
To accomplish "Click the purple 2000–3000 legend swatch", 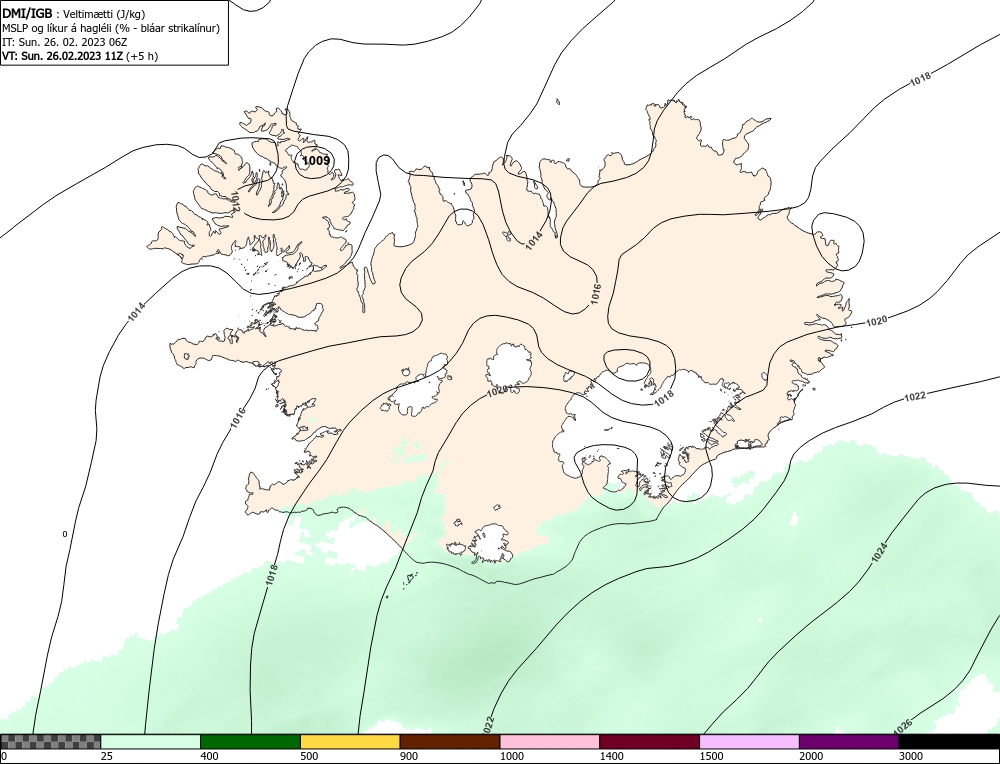I will point(849,742).
